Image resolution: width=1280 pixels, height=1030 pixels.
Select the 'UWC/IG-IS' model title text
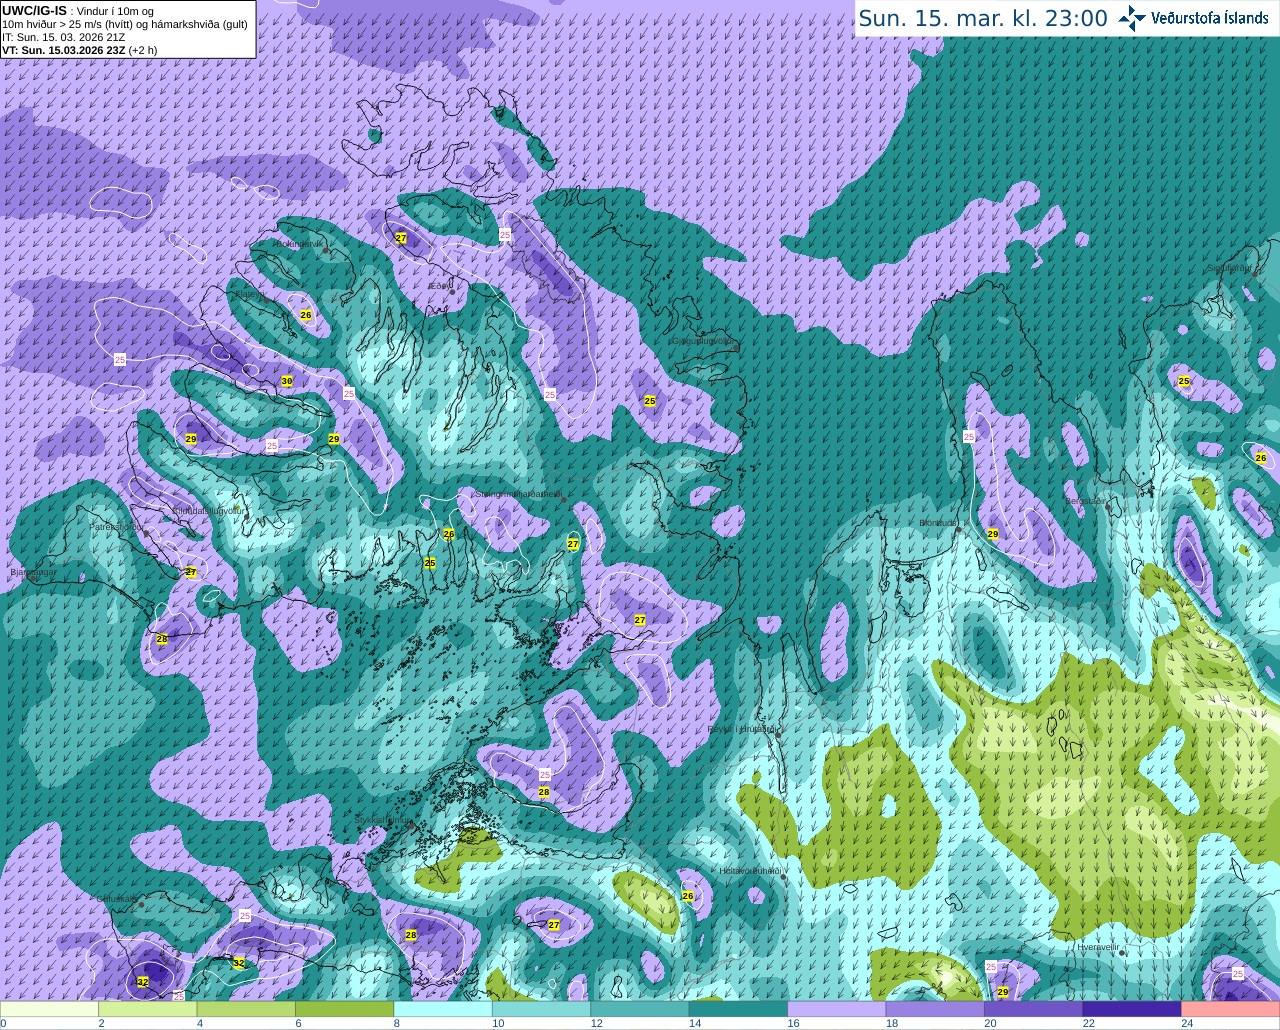34,10
